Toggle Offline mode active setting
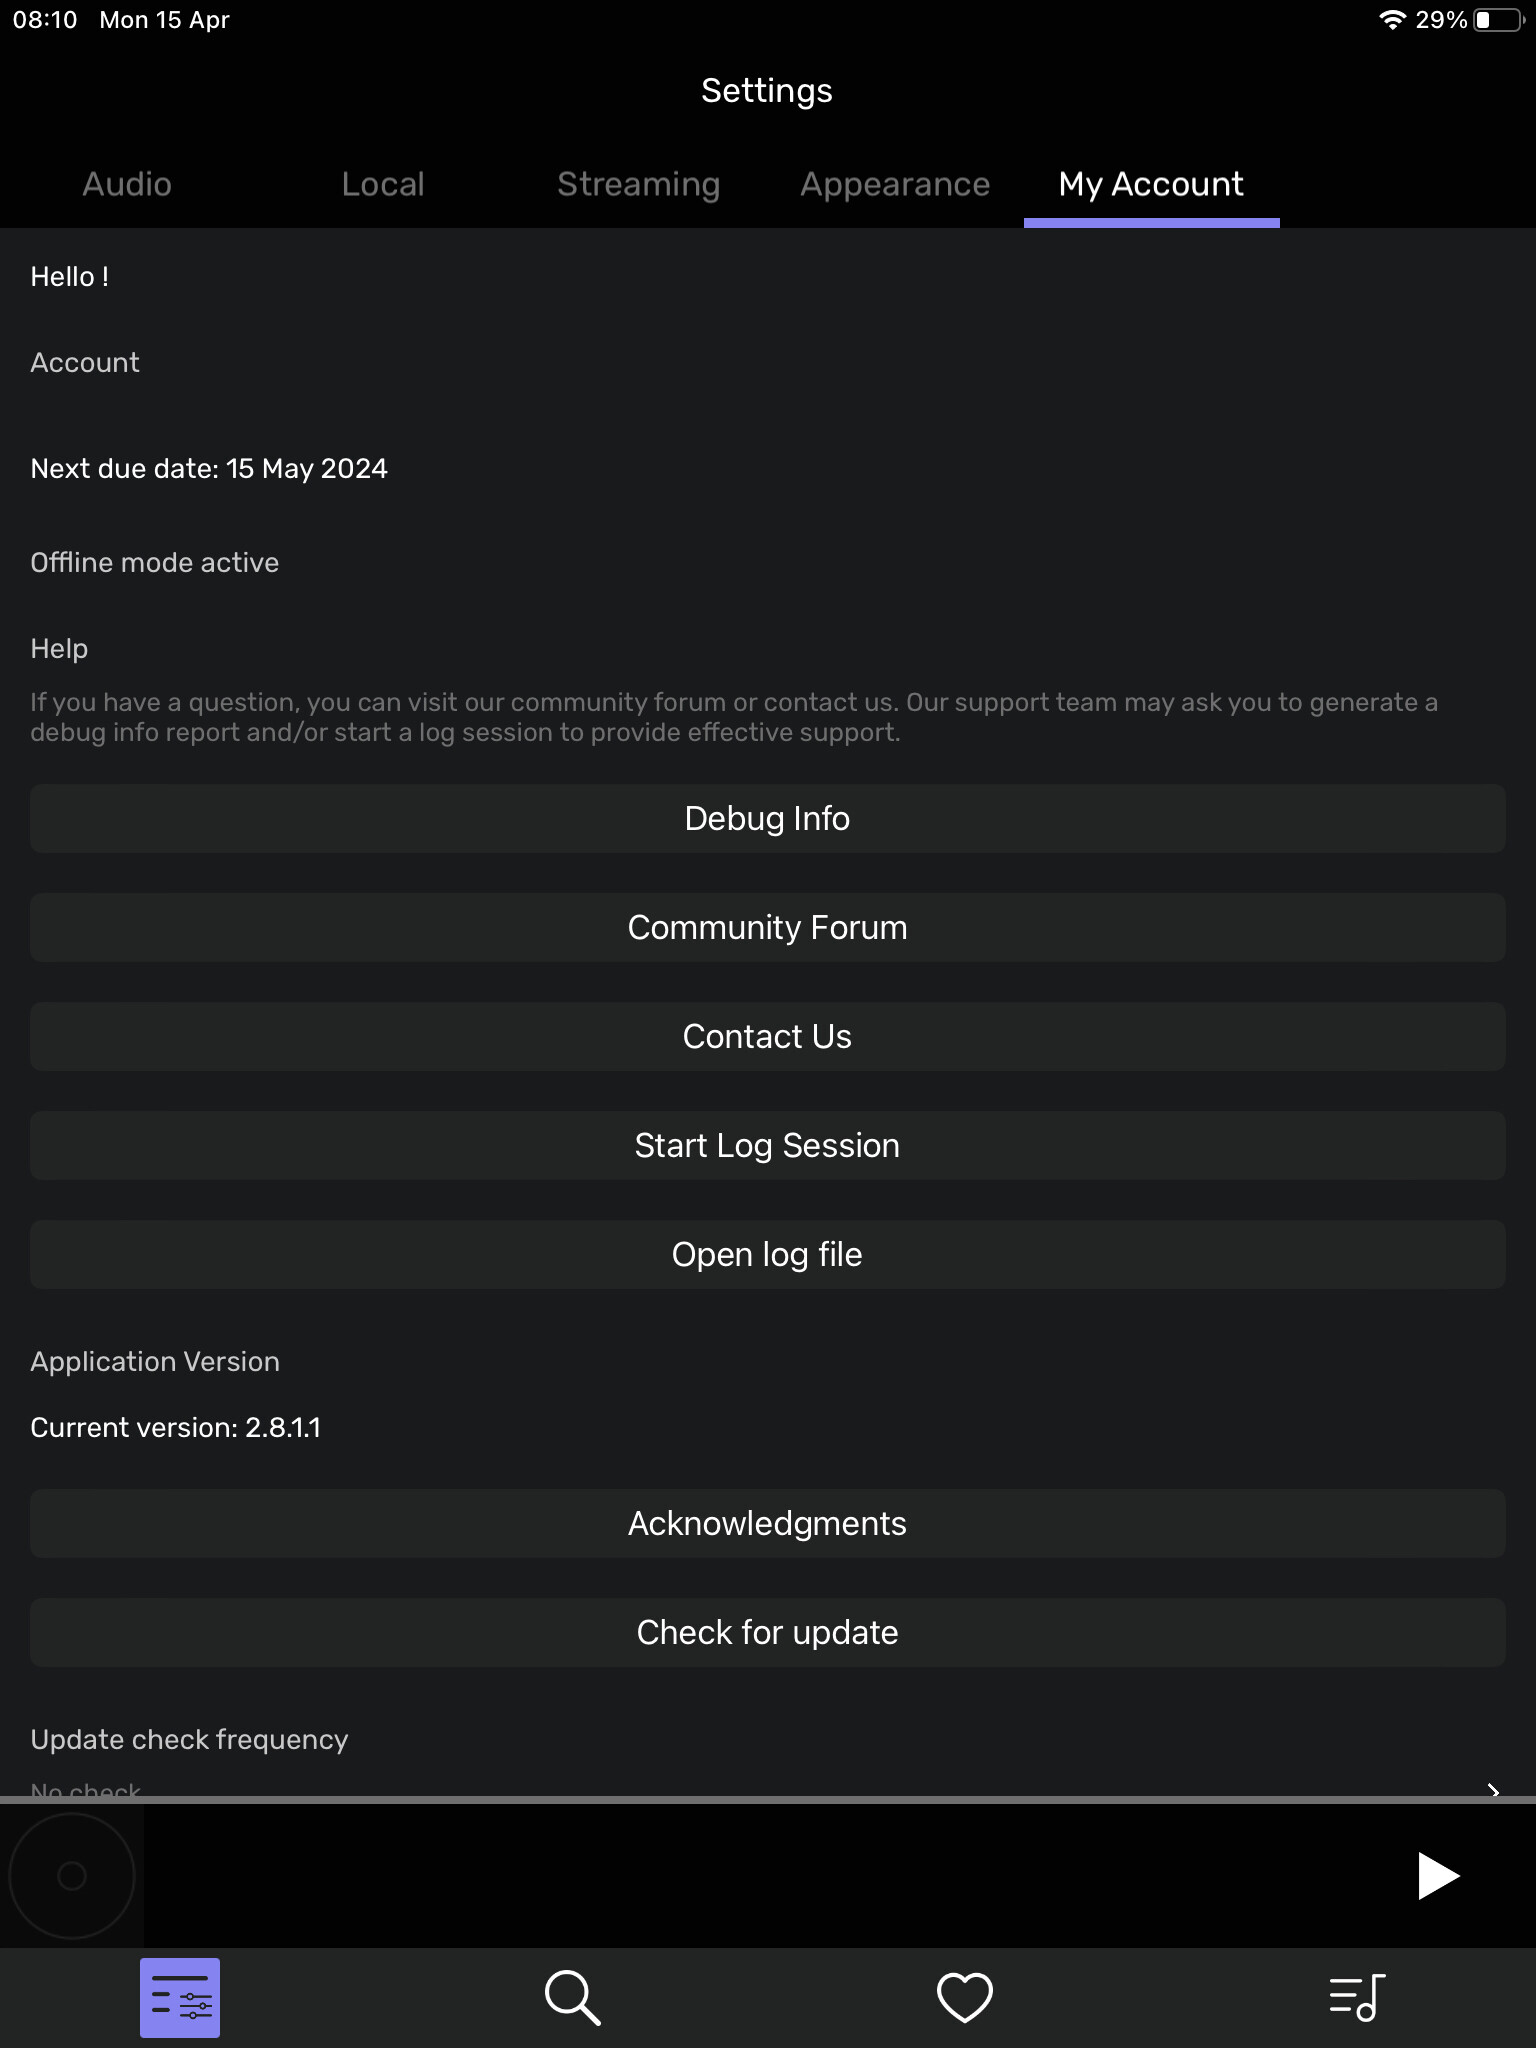Image resolution: width=1536 pixels, height=2048 pixels. [x=154, y=562]
